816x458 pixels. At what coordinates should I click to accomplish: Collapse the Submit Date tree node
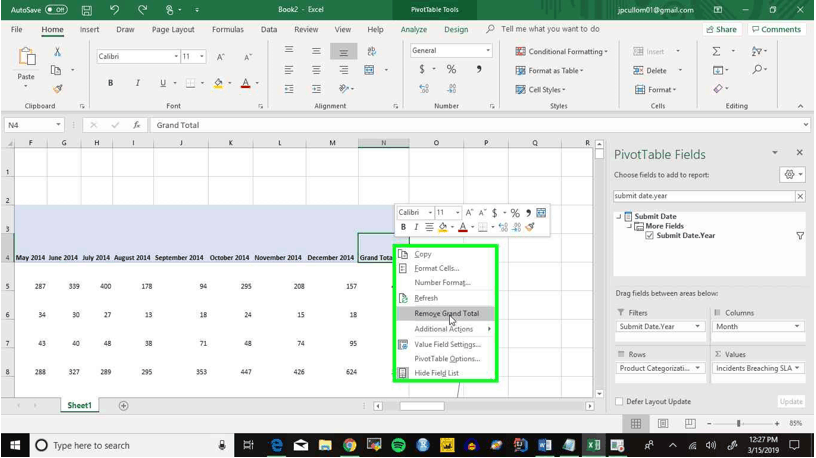tap(619, 217)
